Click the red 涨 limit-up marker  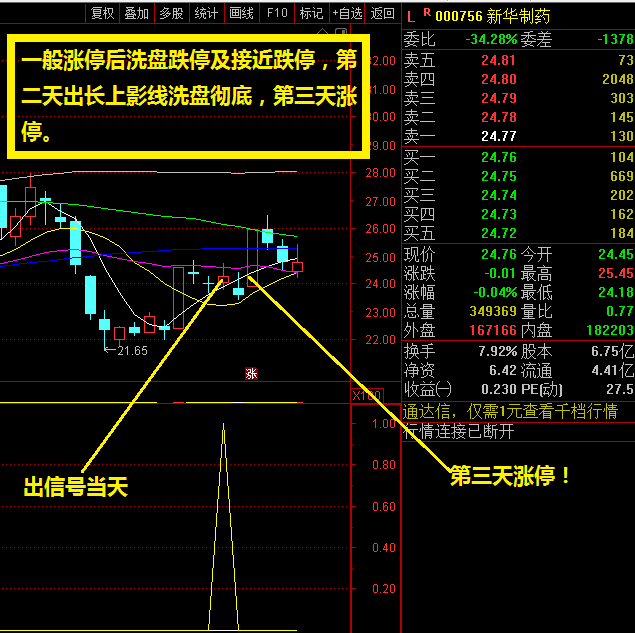pos(251,373)
